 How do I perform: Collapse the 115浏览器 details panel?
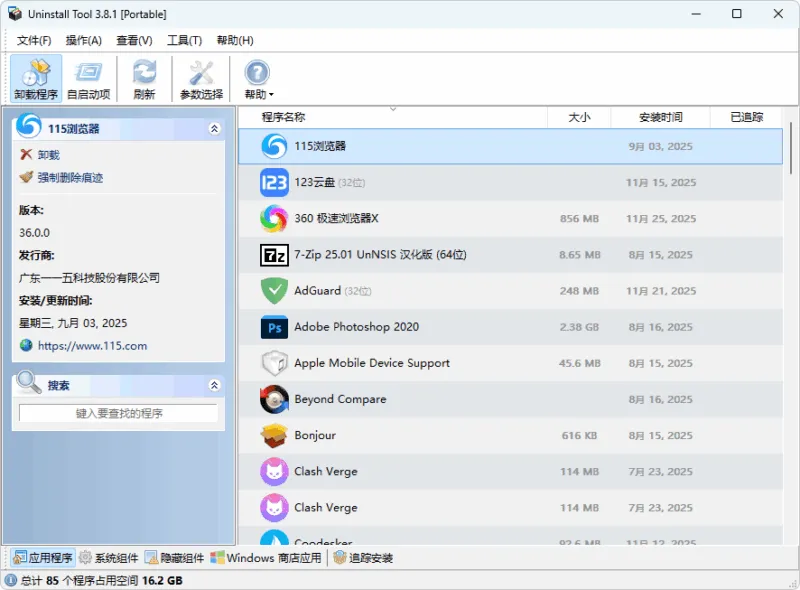214,129
